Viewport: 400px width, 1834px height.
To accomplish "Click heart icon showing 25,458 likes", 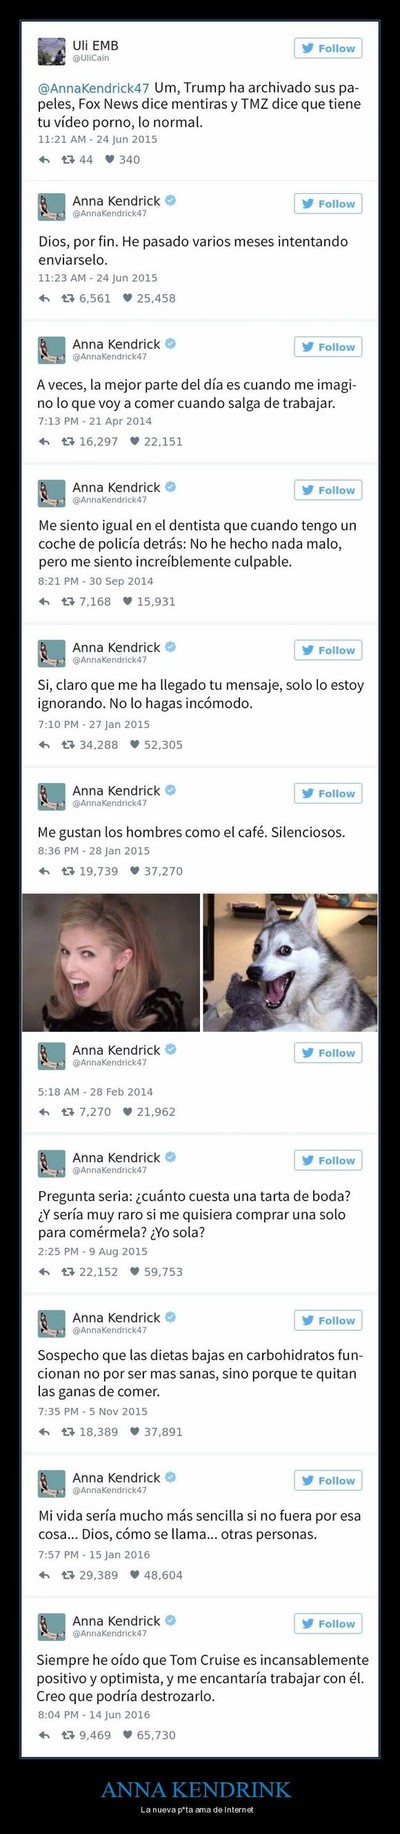I will point(128,298).
